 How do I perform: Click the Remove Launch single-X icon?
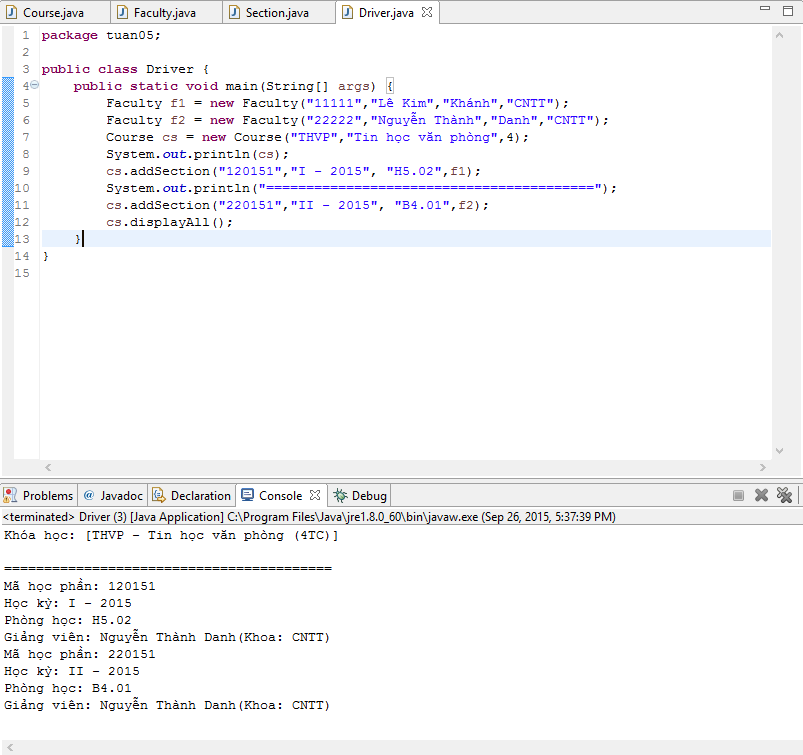point(762,495)
